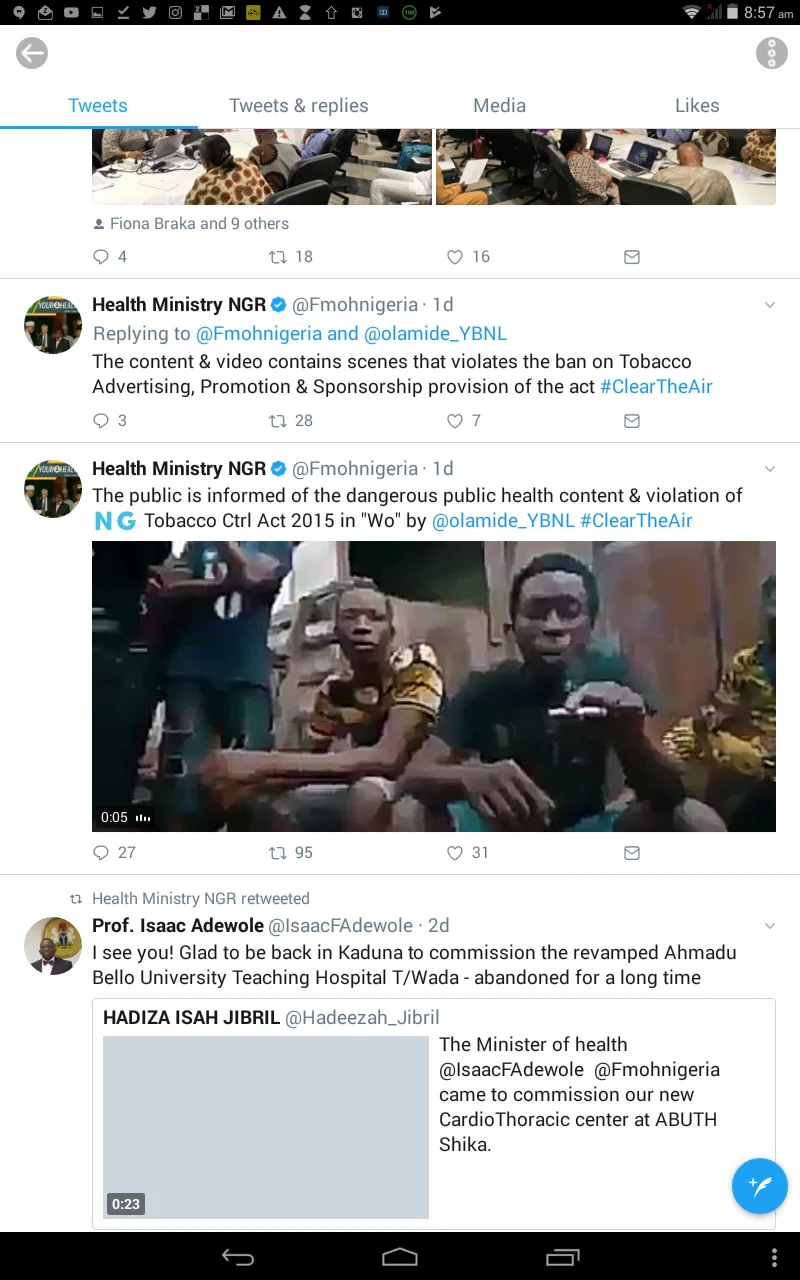The width and height of the screenshot is (800, 1280).
Task: Open the three-dot overflow menu
Action: coord(771,53)
